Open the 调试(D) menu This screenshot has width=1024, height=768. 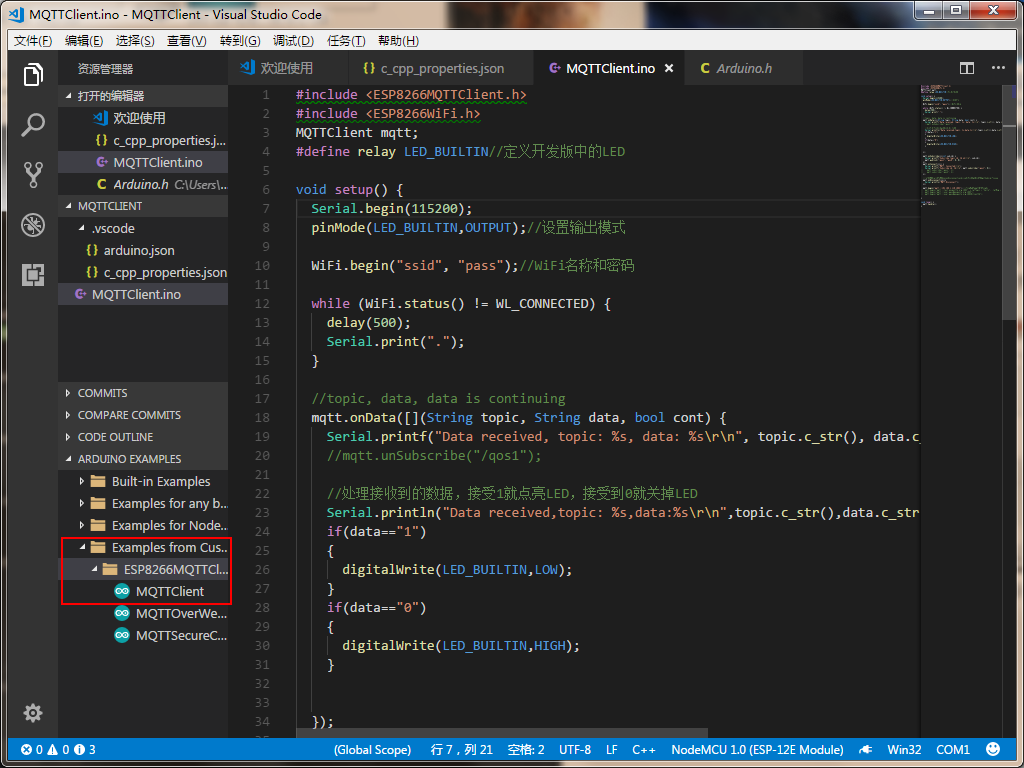click(293, 40)
